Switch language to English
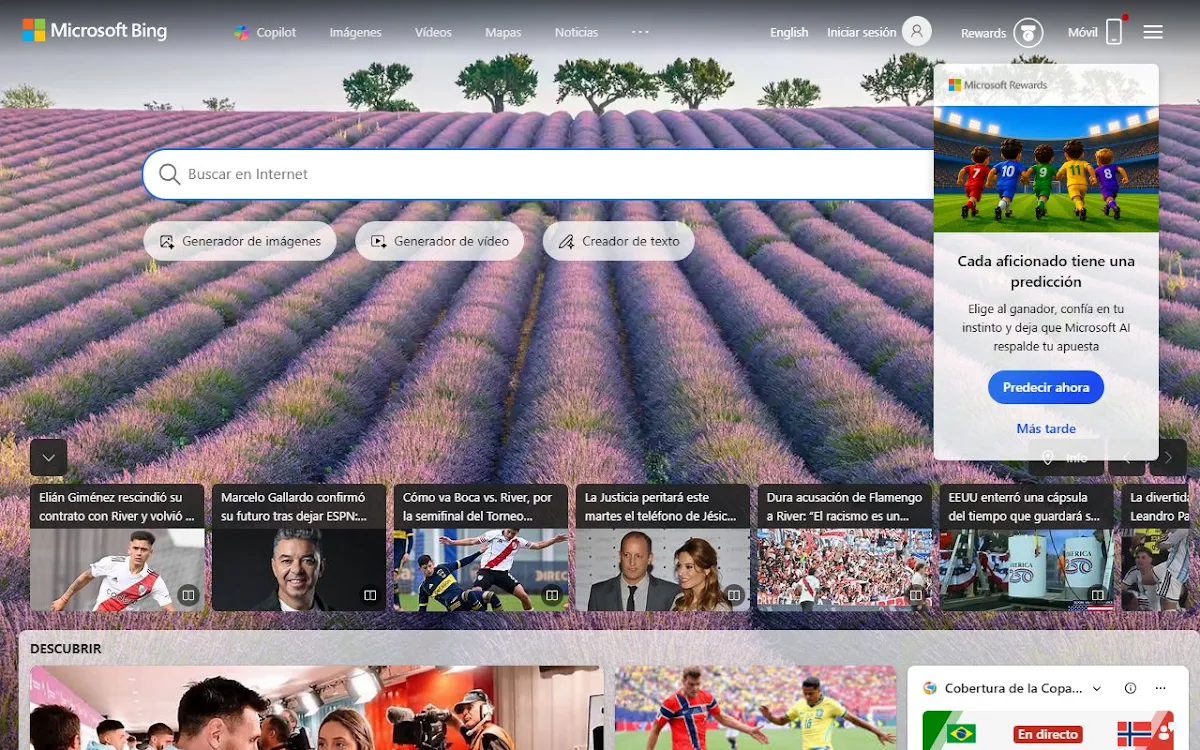Image resolution: width=1200 pixels, height=750 pixels. (789, 32)
